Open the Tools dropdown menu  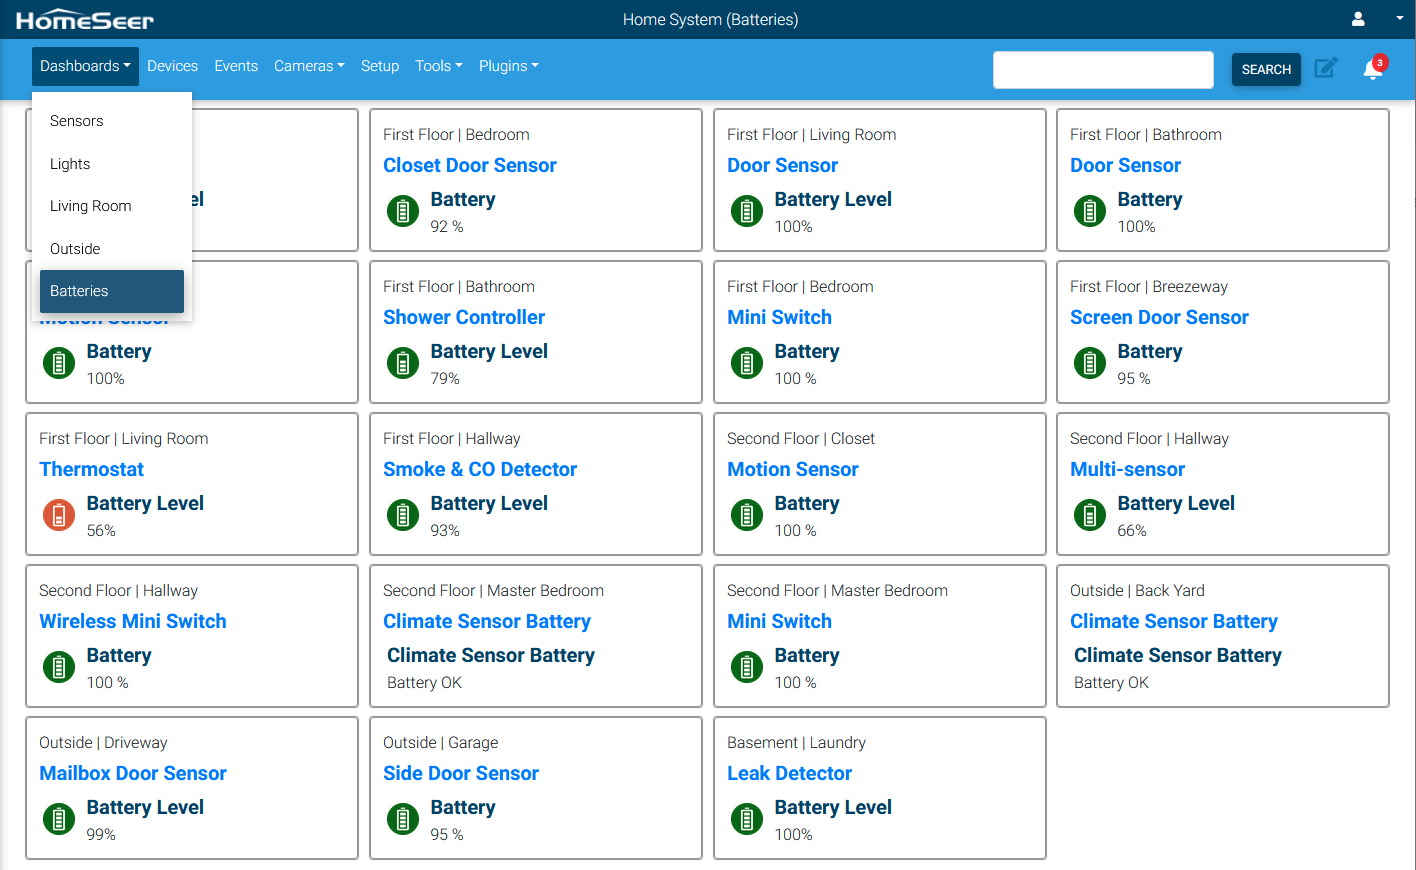point(438,66)
